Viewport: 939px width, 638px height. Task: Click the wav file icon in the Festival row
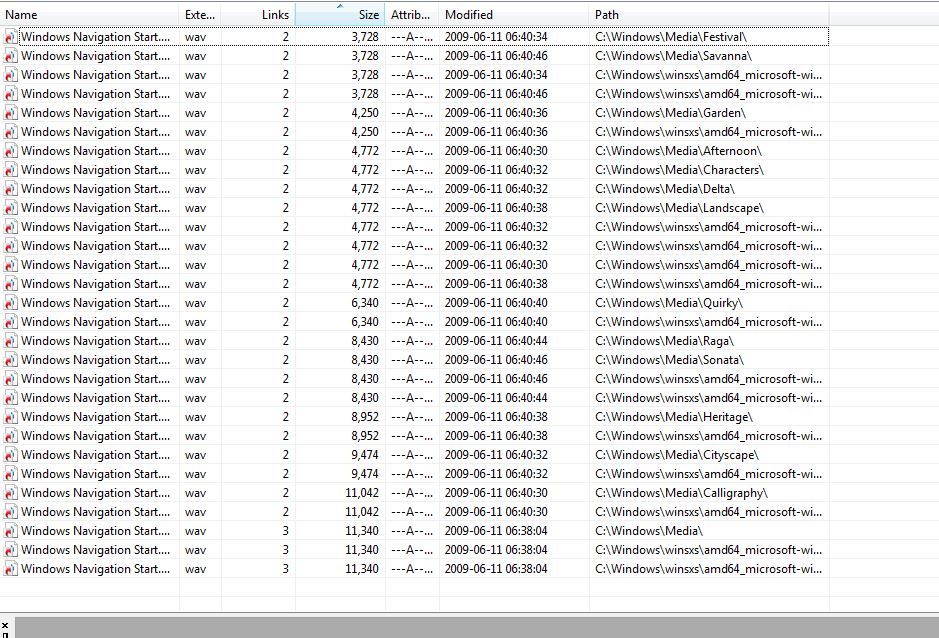(10, 37)
